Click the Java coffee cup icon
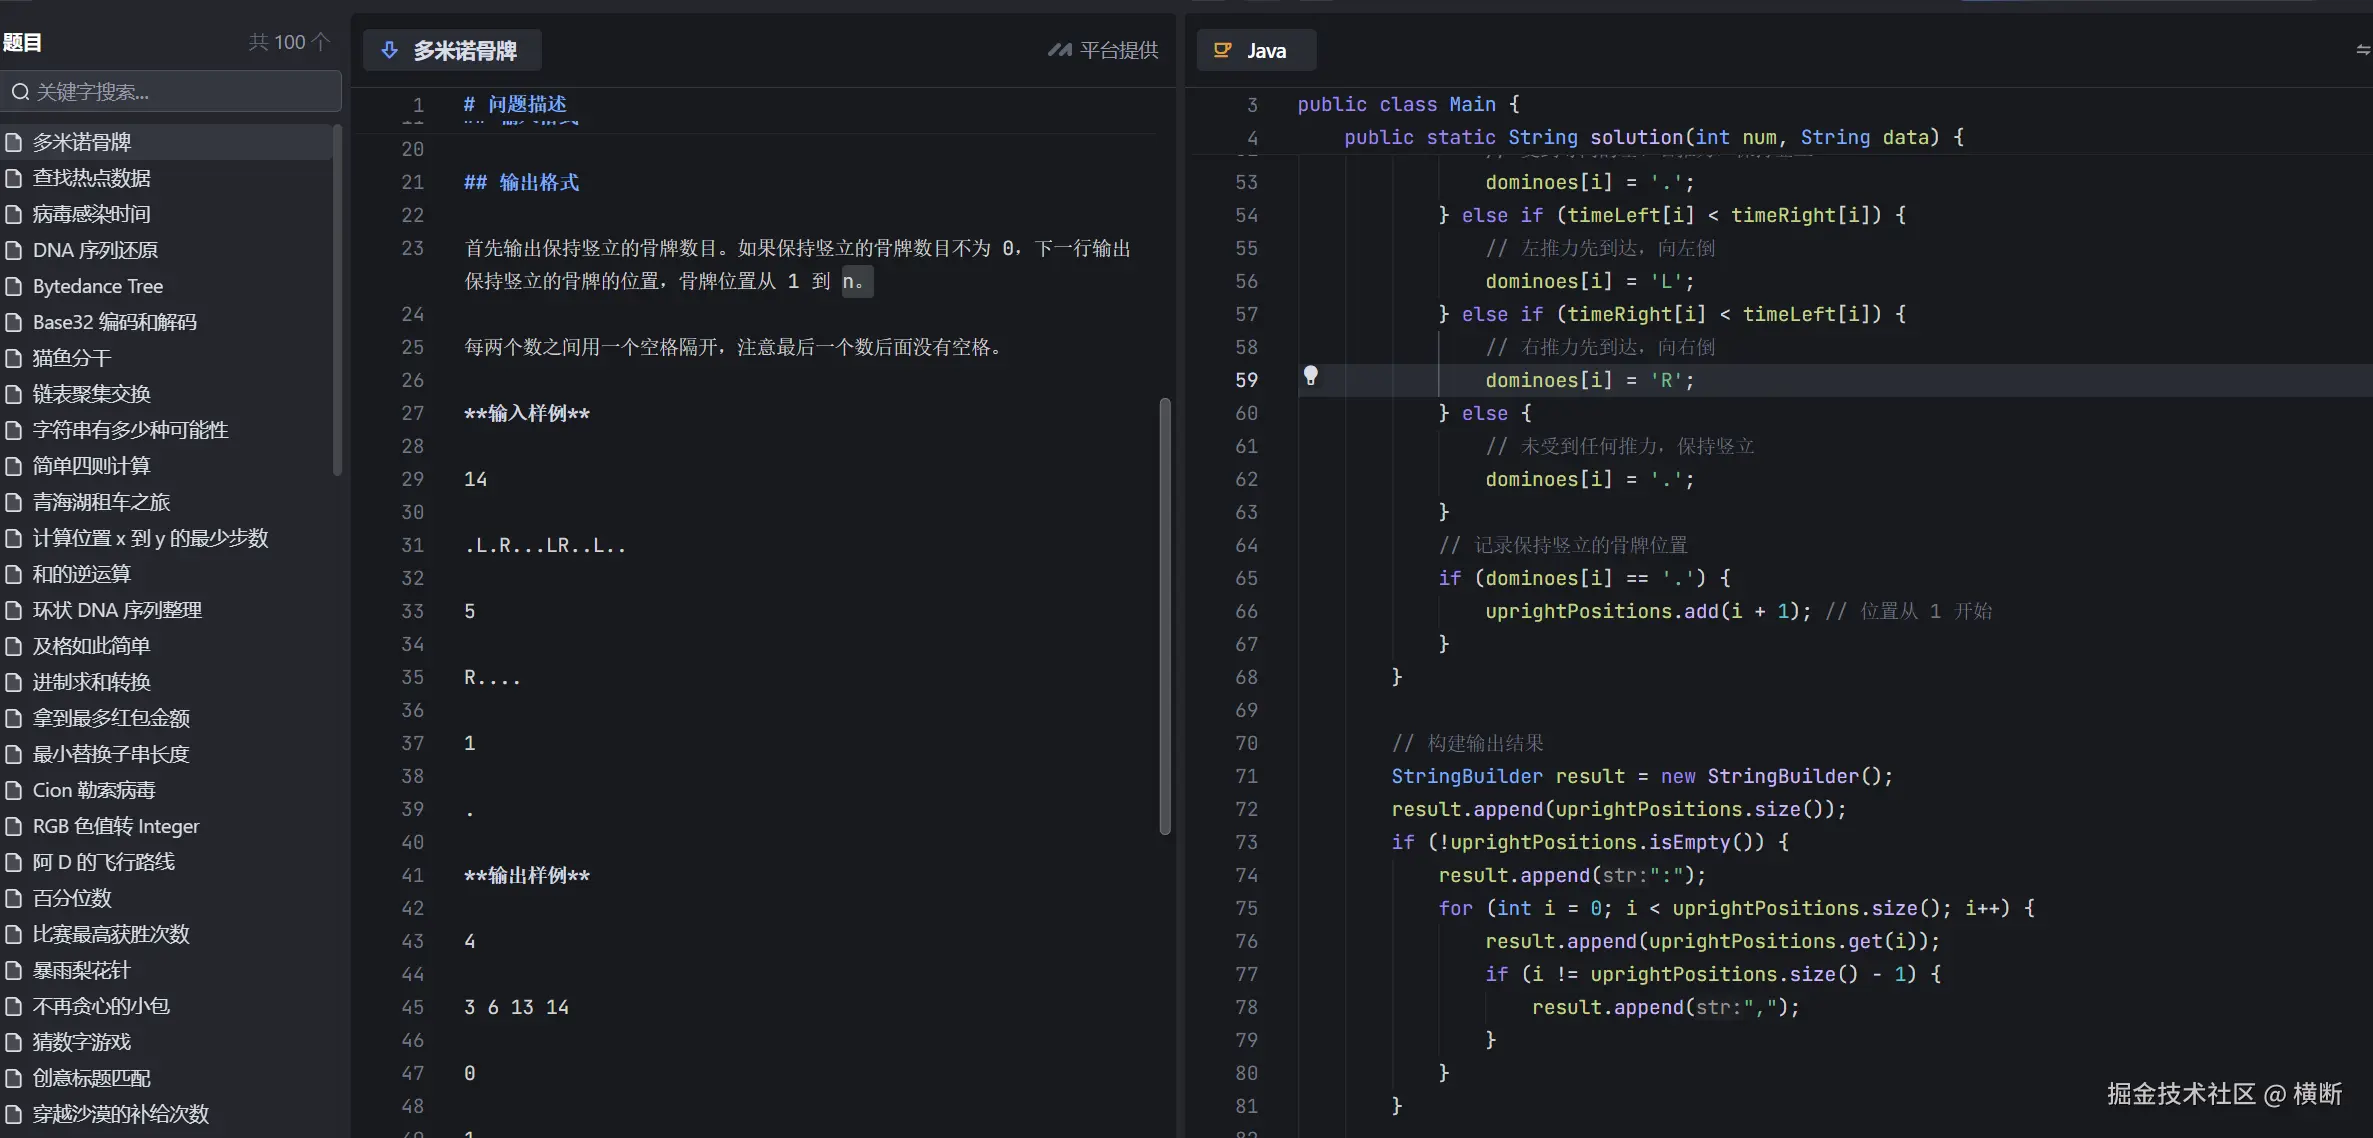 pos(1222,50)
